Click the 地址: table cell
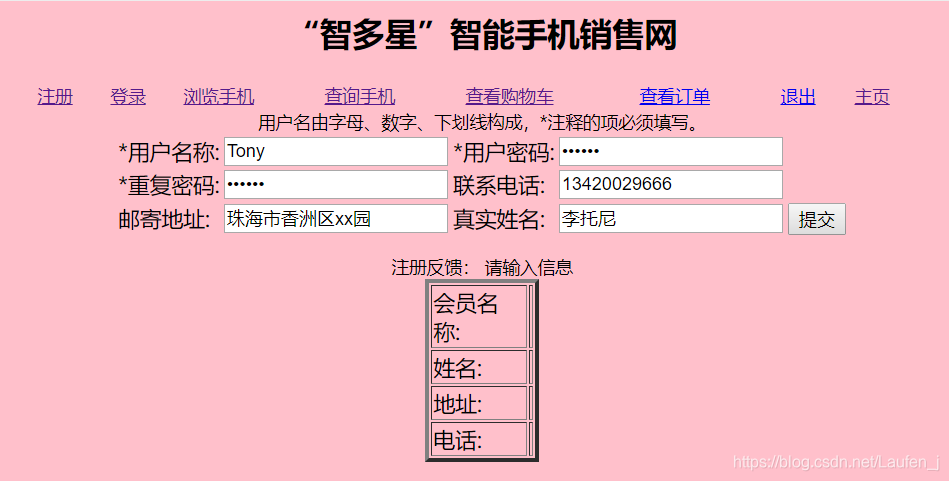The width and height of the screenshot is (949, 481). point(479,404)
